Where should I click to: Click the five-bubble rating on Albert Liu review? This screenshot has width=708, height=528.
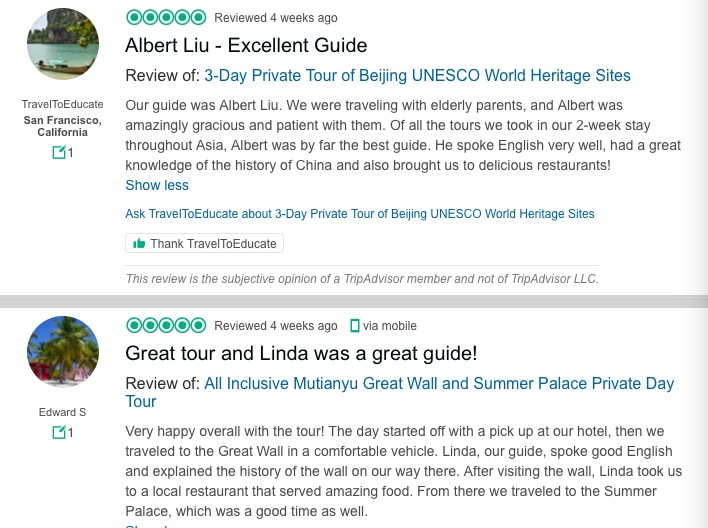point(166,17)
